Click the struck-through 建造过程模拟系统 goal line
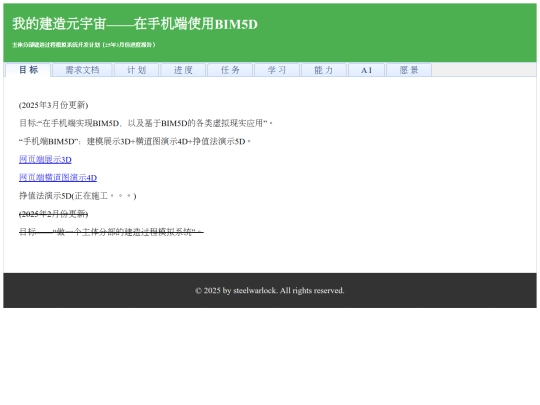Image resolution: width=540 pixels, height=405 pixels. (x=111, y=232)
